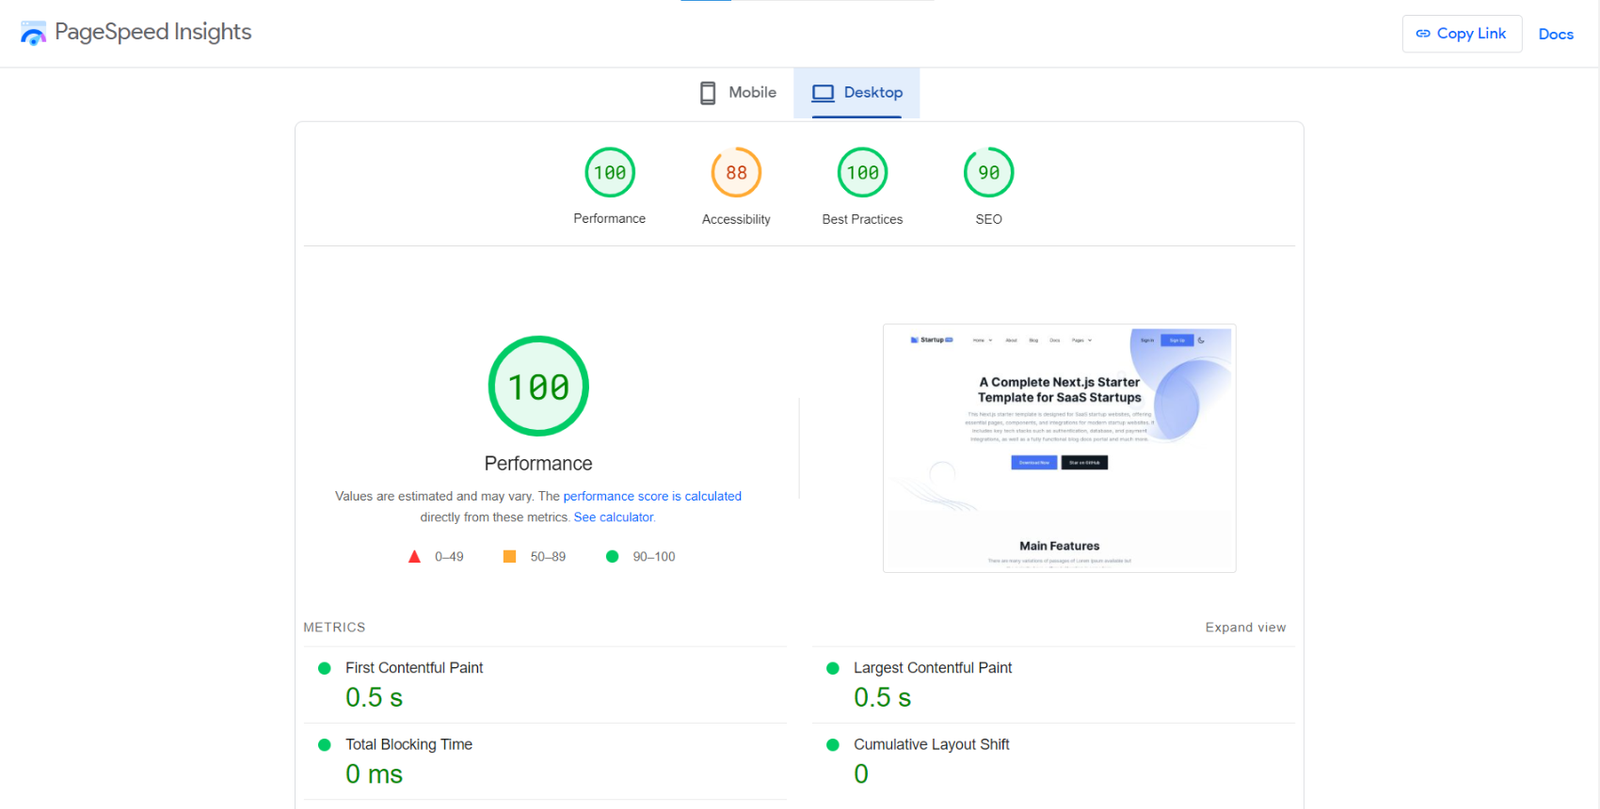Click the mobile phone icon
Screen dimensions: 1600x809
tap(708, 93)
